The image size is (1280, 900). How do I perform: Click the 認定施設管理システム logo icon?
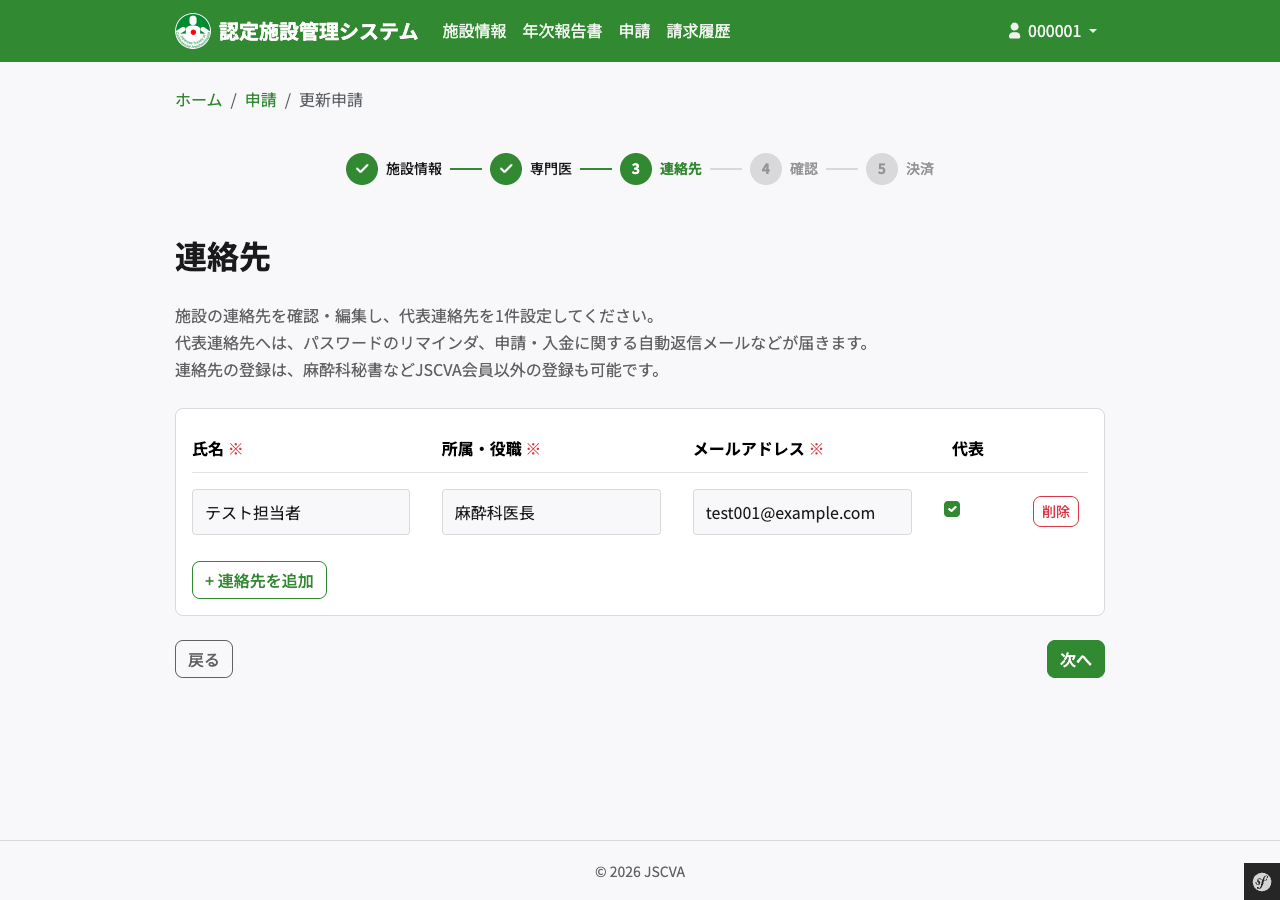tap(192, 30)
